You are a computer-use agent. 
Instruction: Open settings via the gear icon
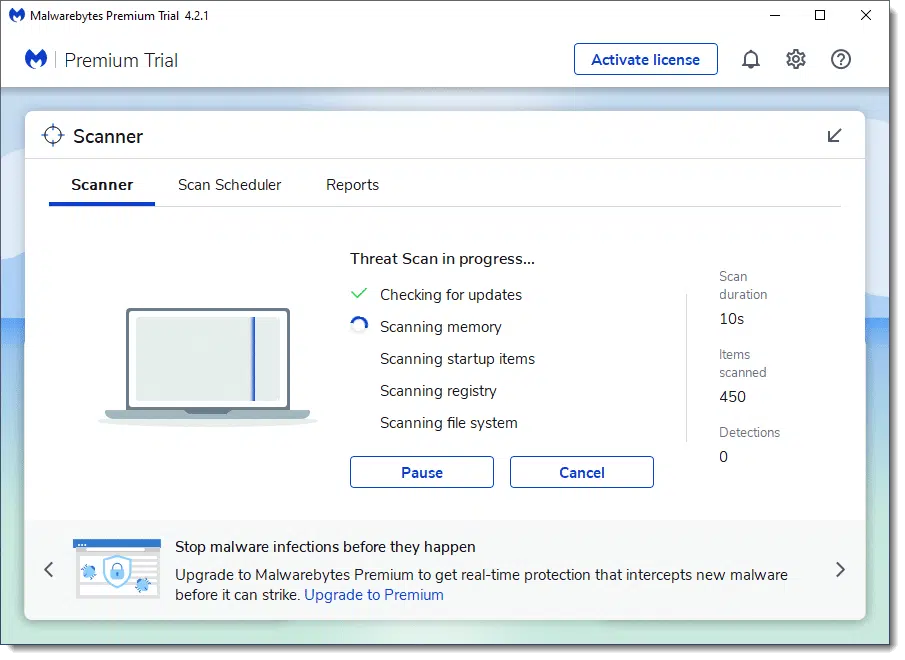point(795,59)
